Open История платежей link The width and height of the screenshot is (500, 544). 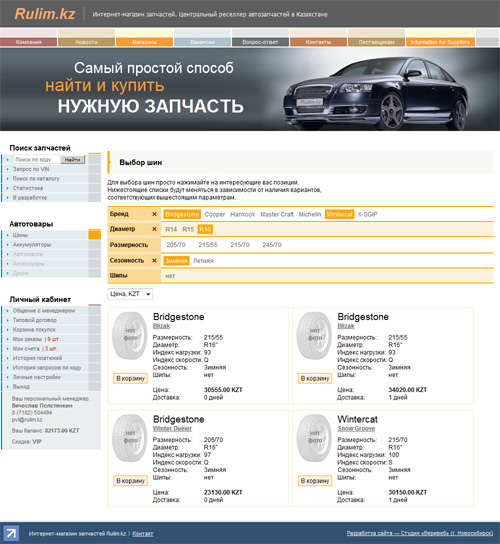37,358
